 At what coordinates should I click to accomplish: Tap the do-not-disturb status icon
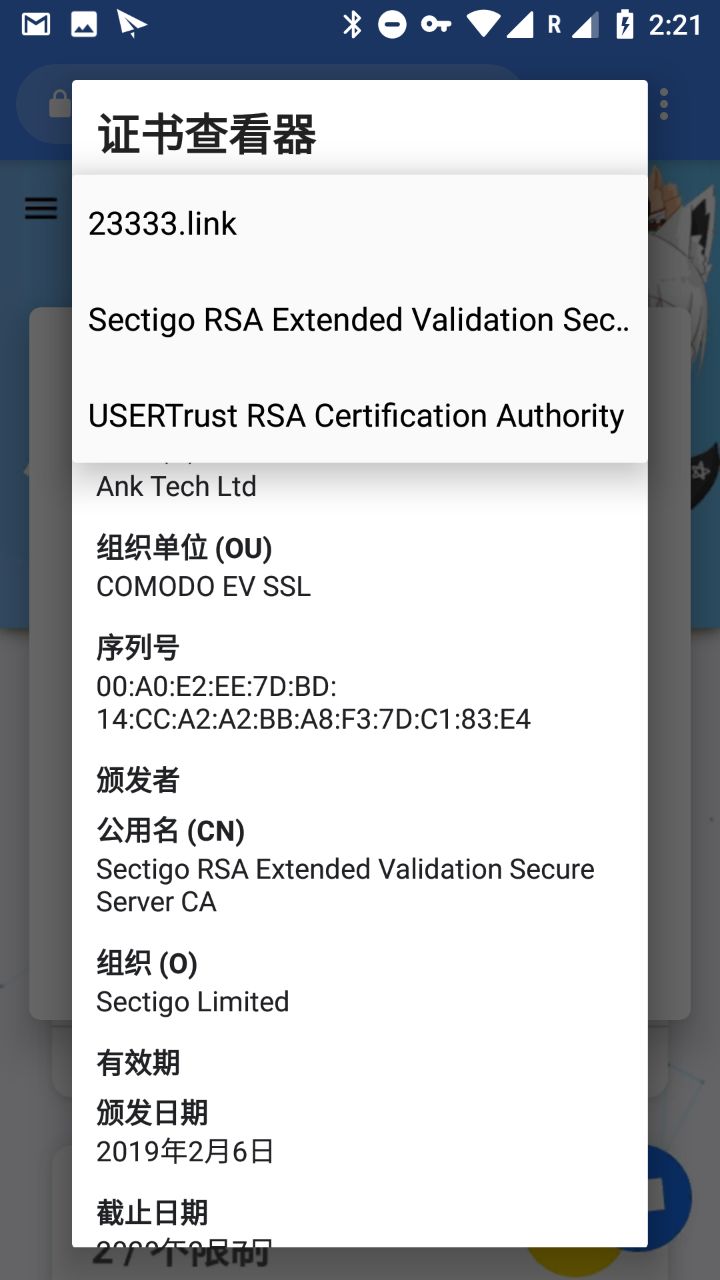pos(392,24)
